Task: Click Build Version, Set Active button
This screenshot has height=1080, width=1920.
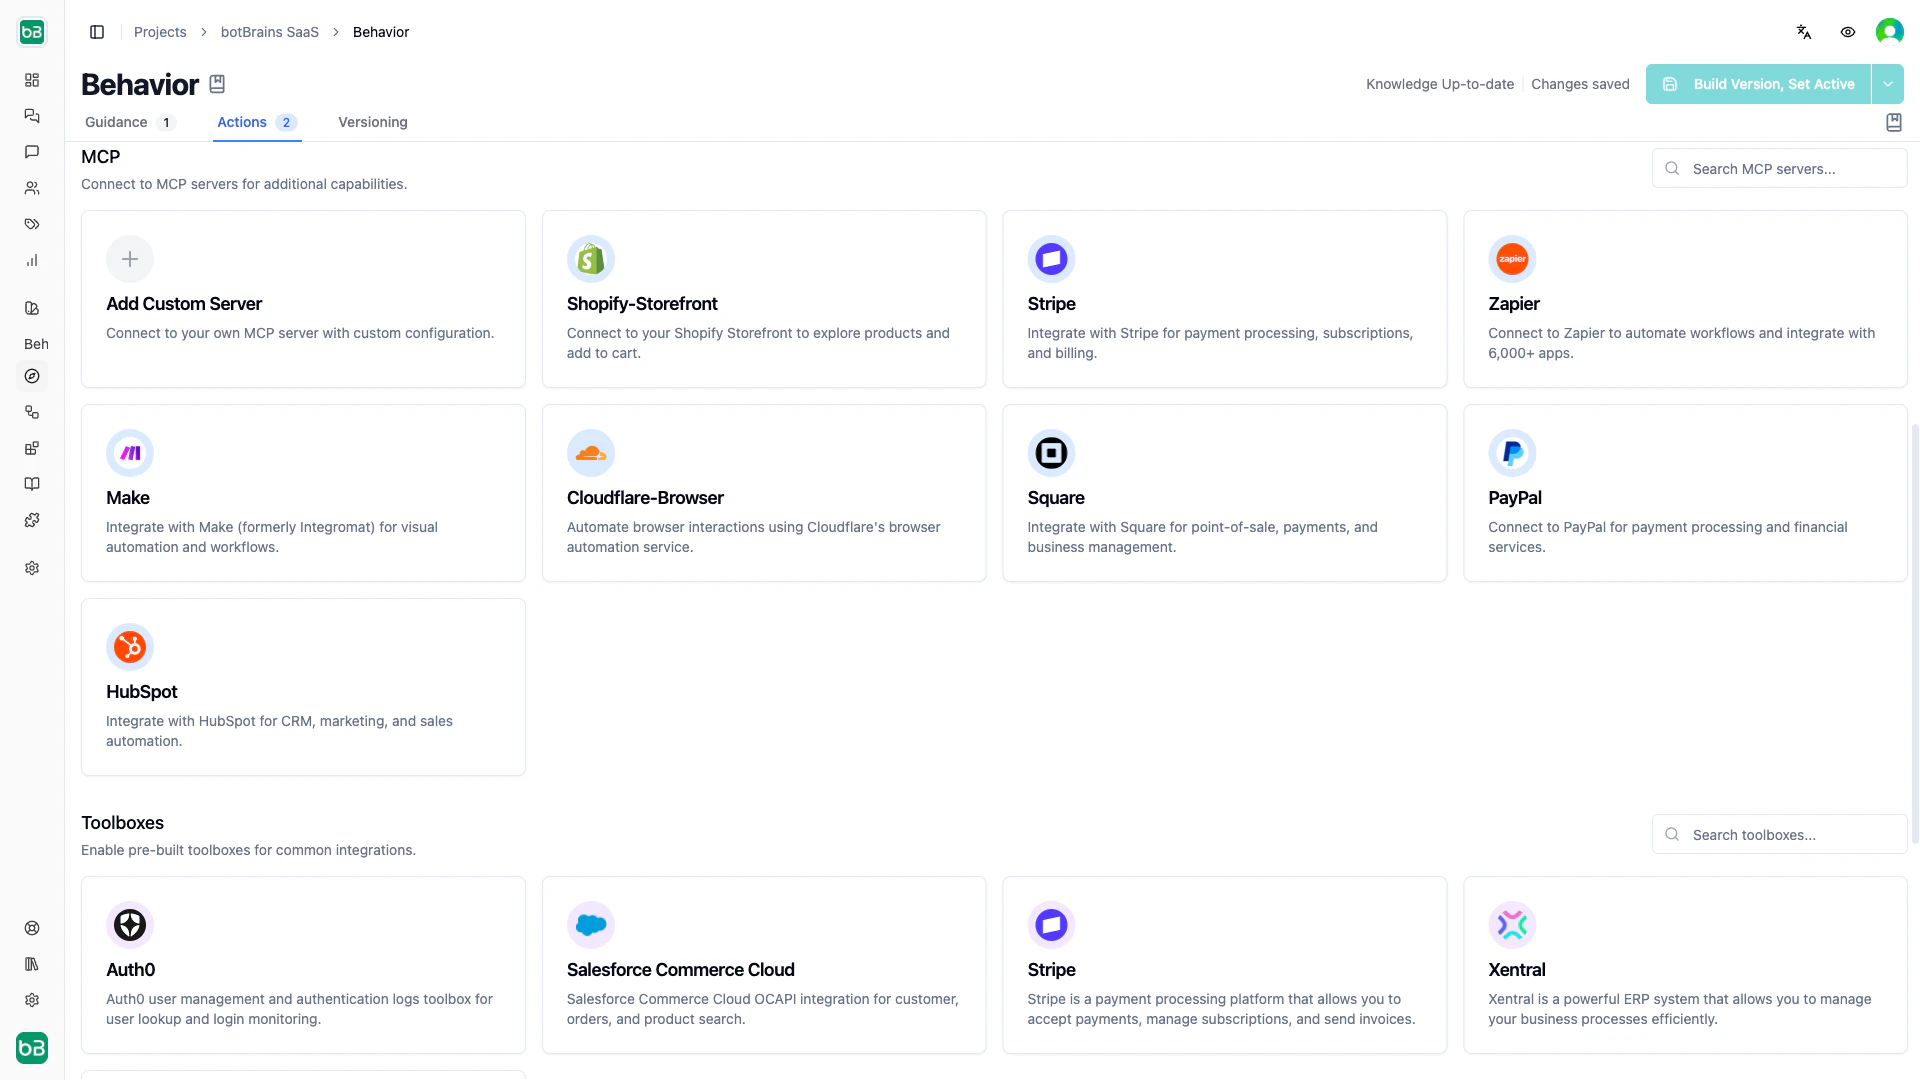Action: [x=1758, y=84]
